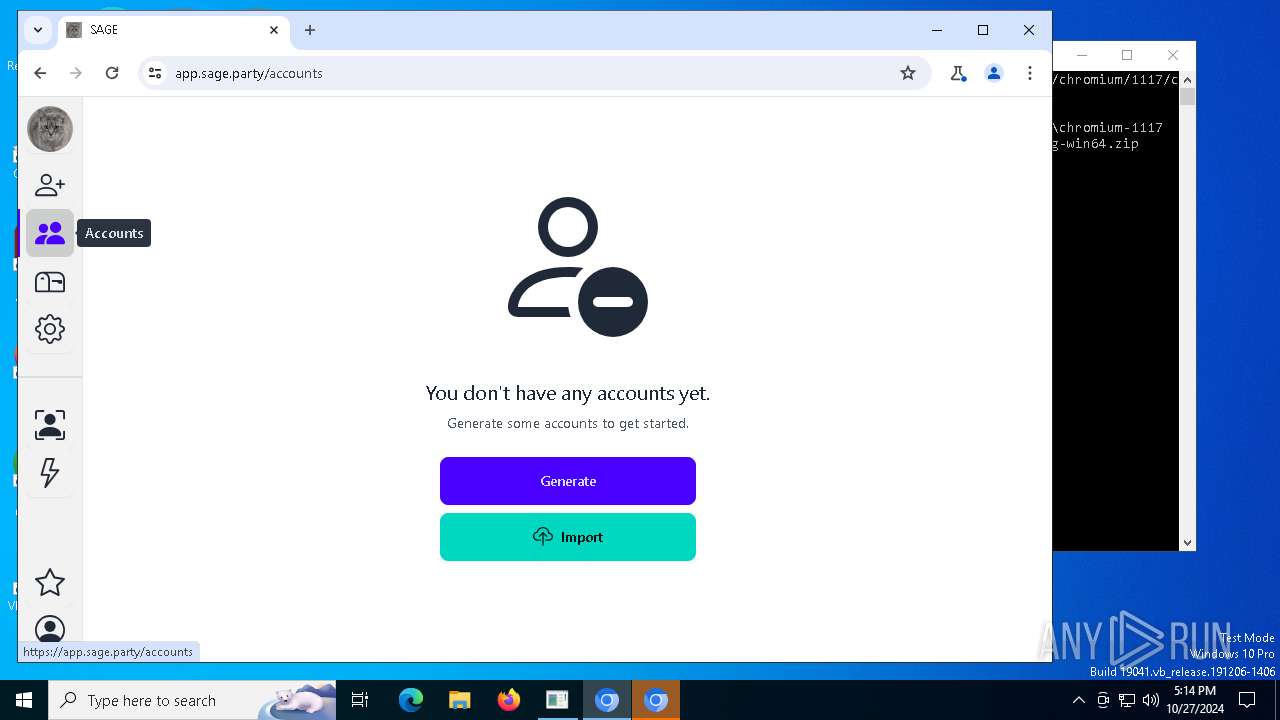Viewport: 1280px width, 720px height.
Task: Click the lightning bolt icon in sidebar
Action: click(50, 472)
